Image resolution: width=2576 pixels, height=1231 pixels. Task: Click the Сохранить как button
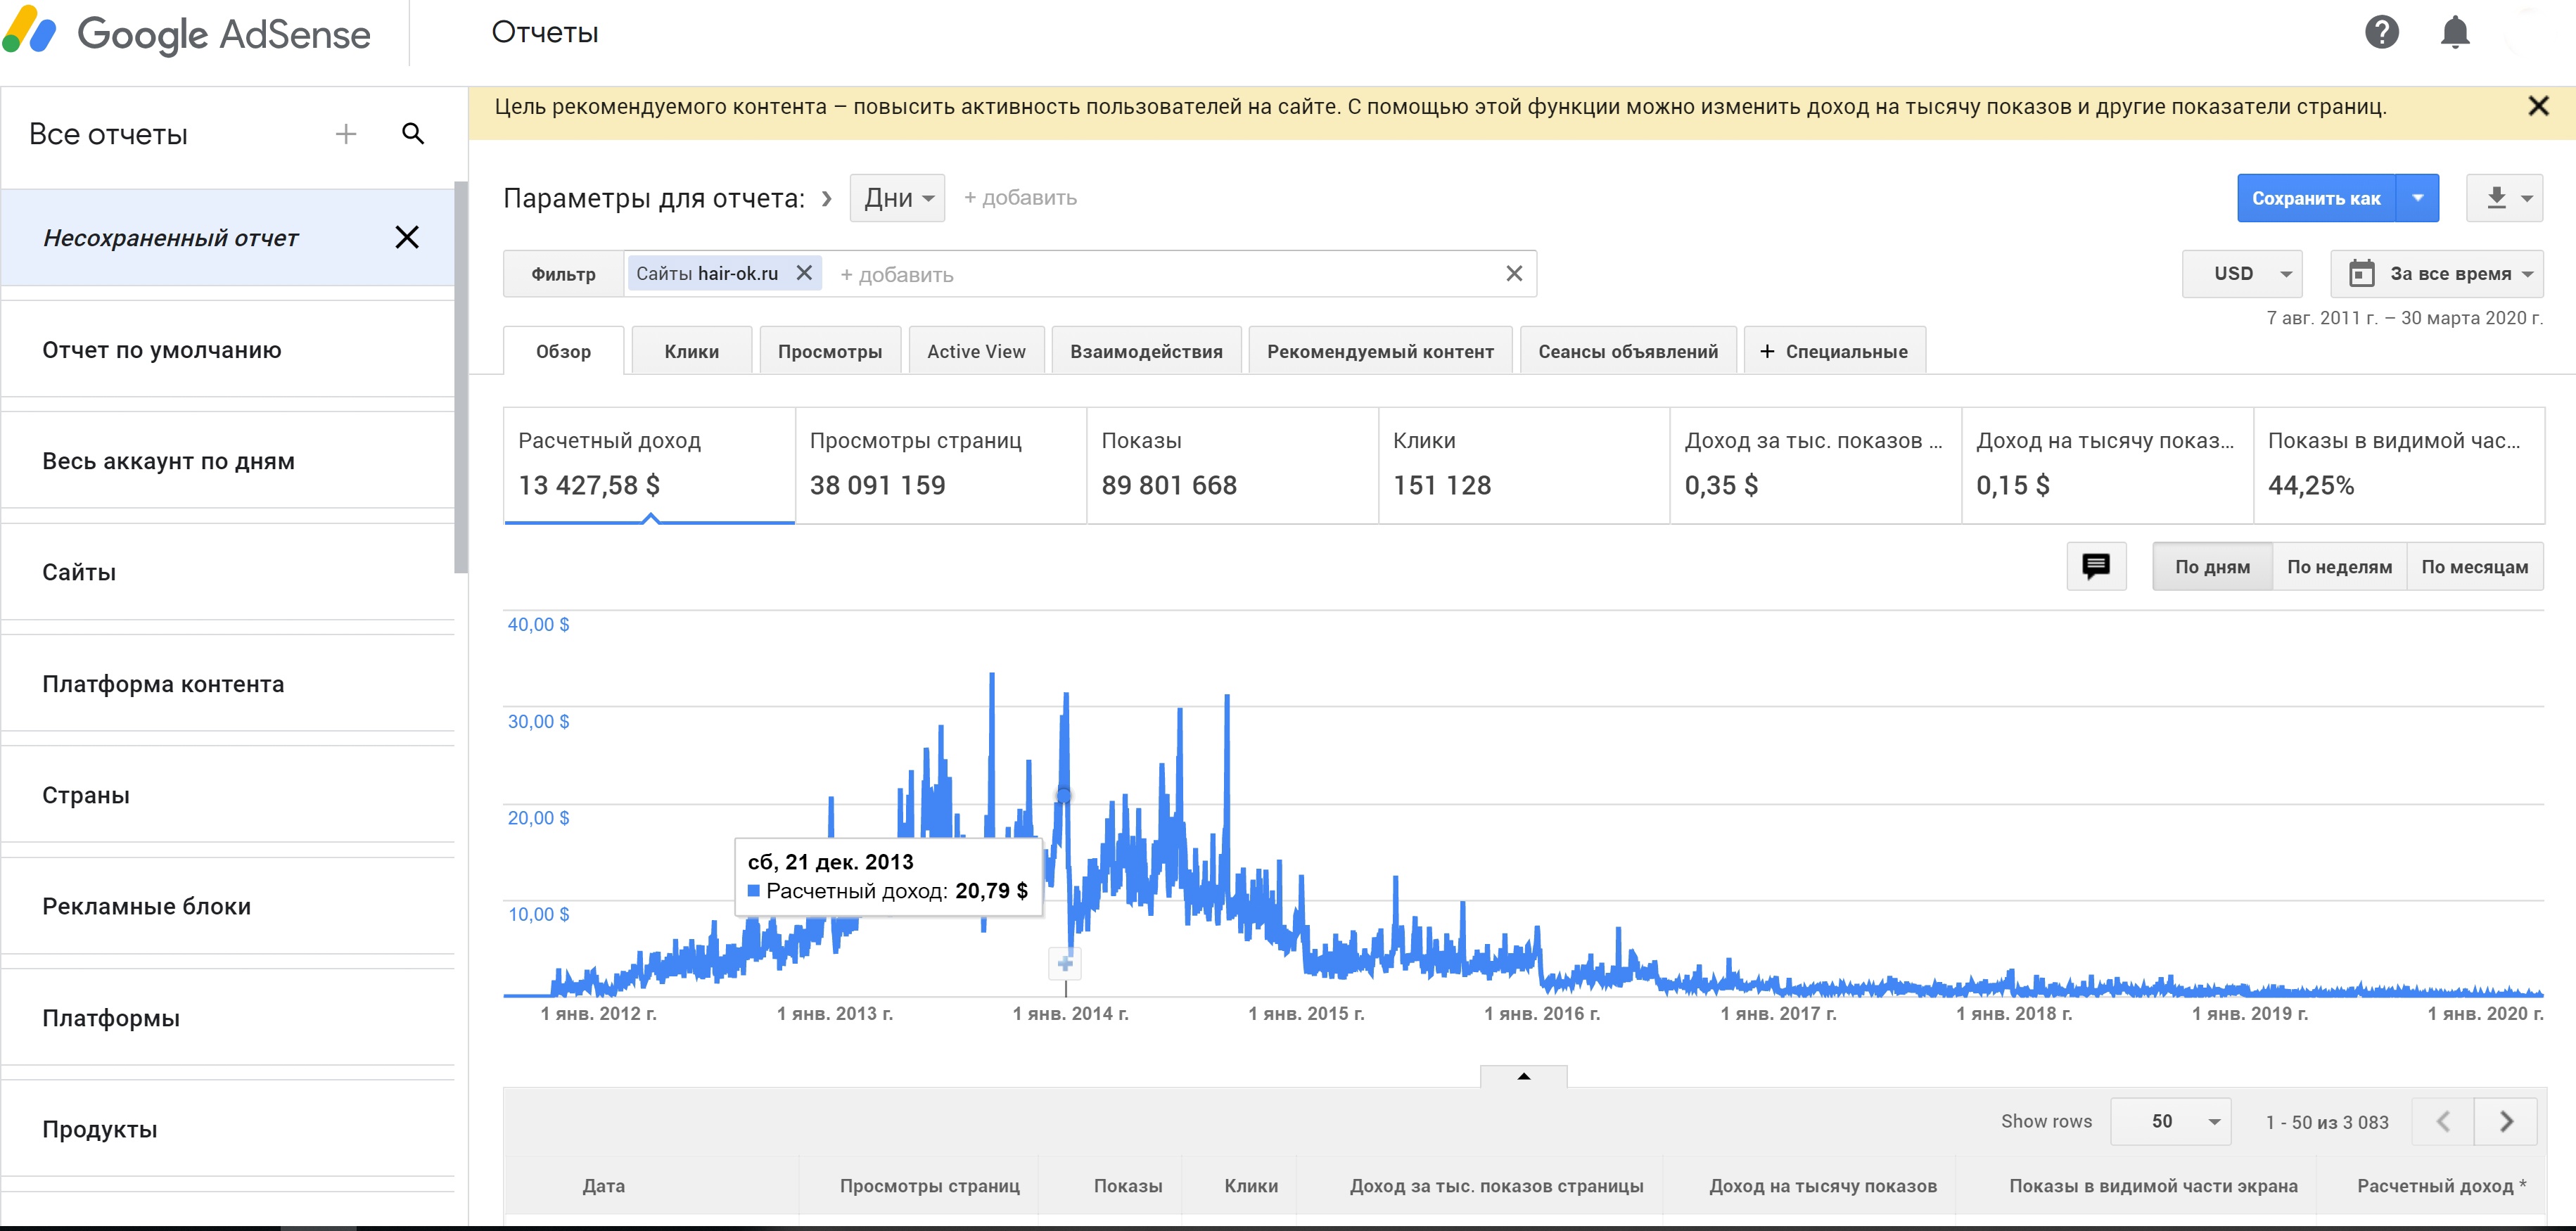pyautogui.click(x=2315, y=198)
